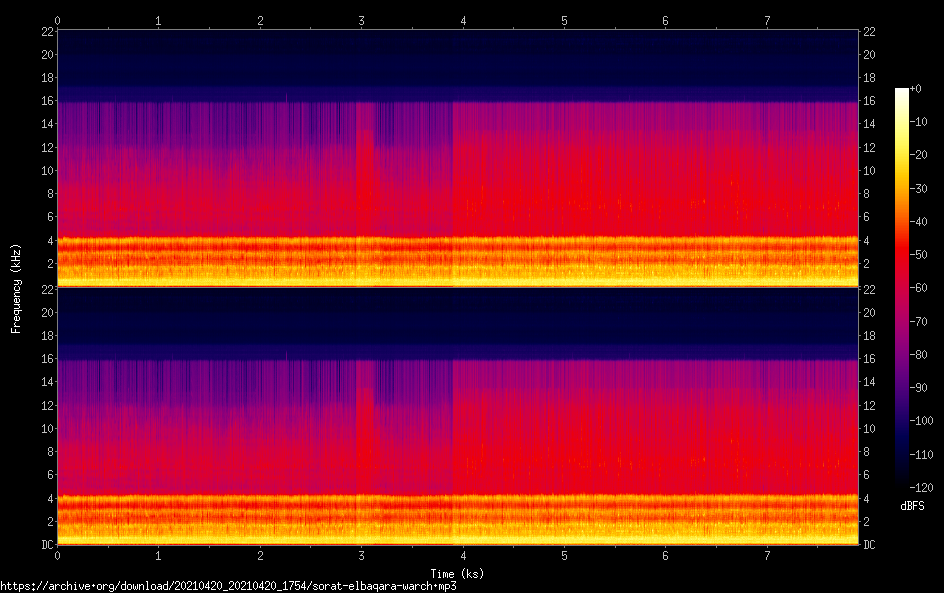Click the "-70" color scale label
The height and width of the screenshot is (593, 944).
click(x=919, y=321)
